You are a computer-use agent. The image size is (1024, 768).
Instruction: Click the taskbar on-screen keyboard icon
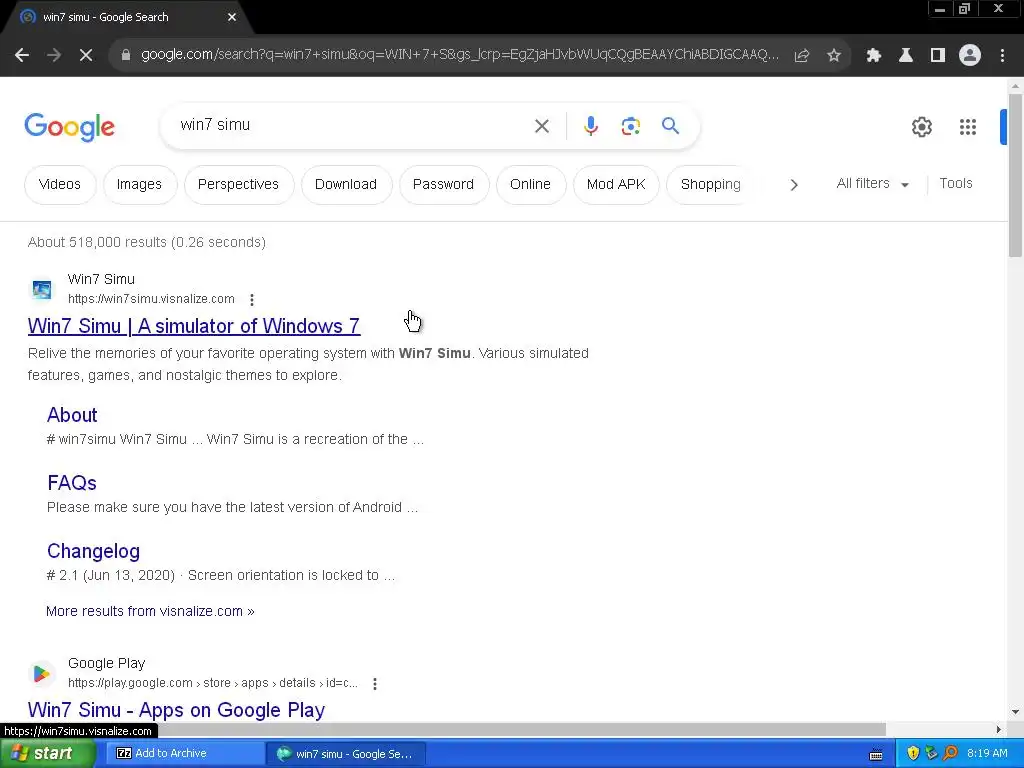tap(876, 755)
